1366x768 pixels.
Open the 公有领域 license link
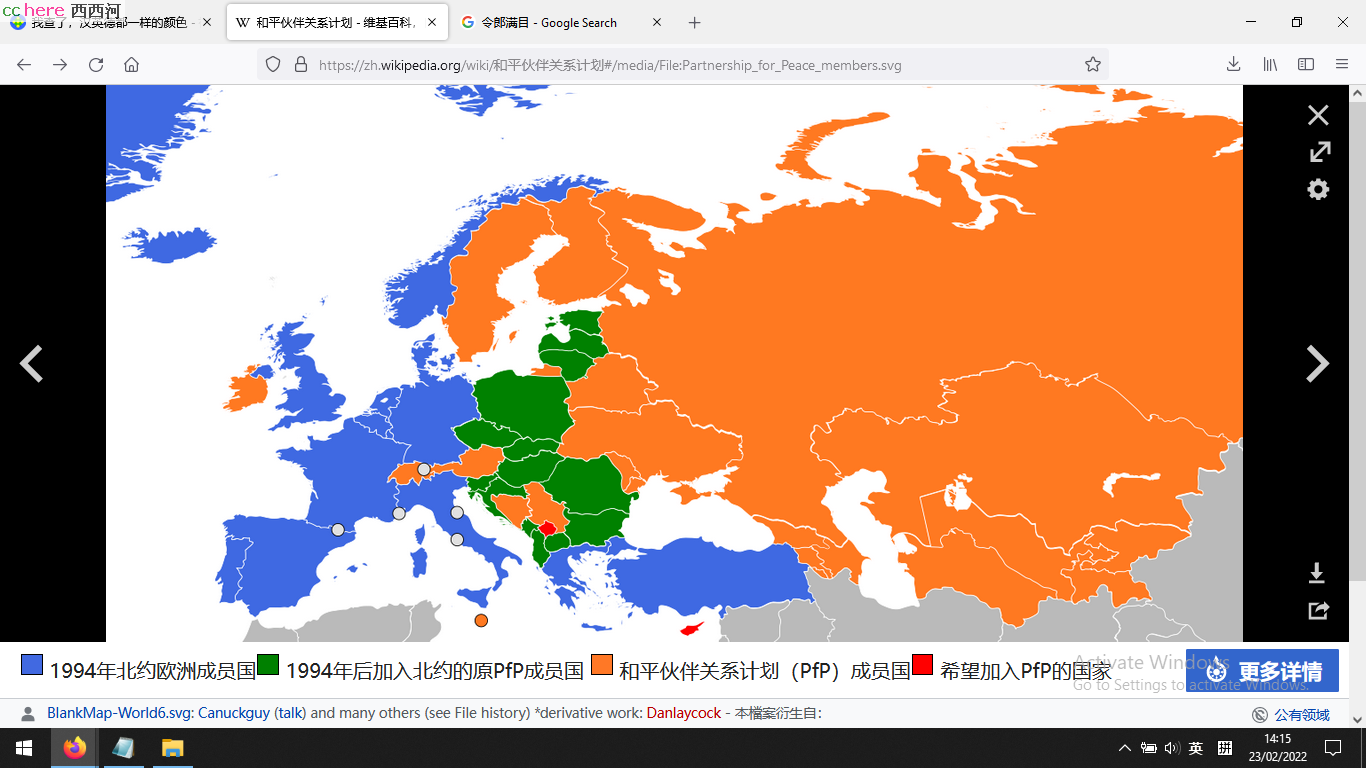(1302, 715)
